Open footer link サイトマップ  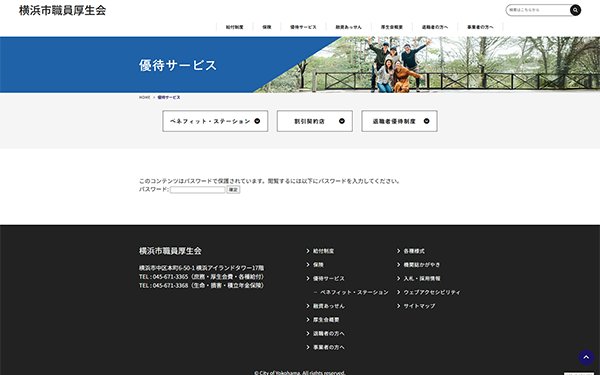(x=419, y=306)
